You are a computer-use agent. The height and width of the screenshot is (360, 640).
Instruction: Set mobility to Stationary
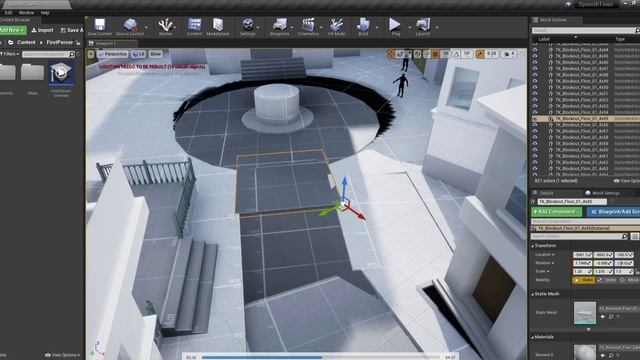point(607,280)
